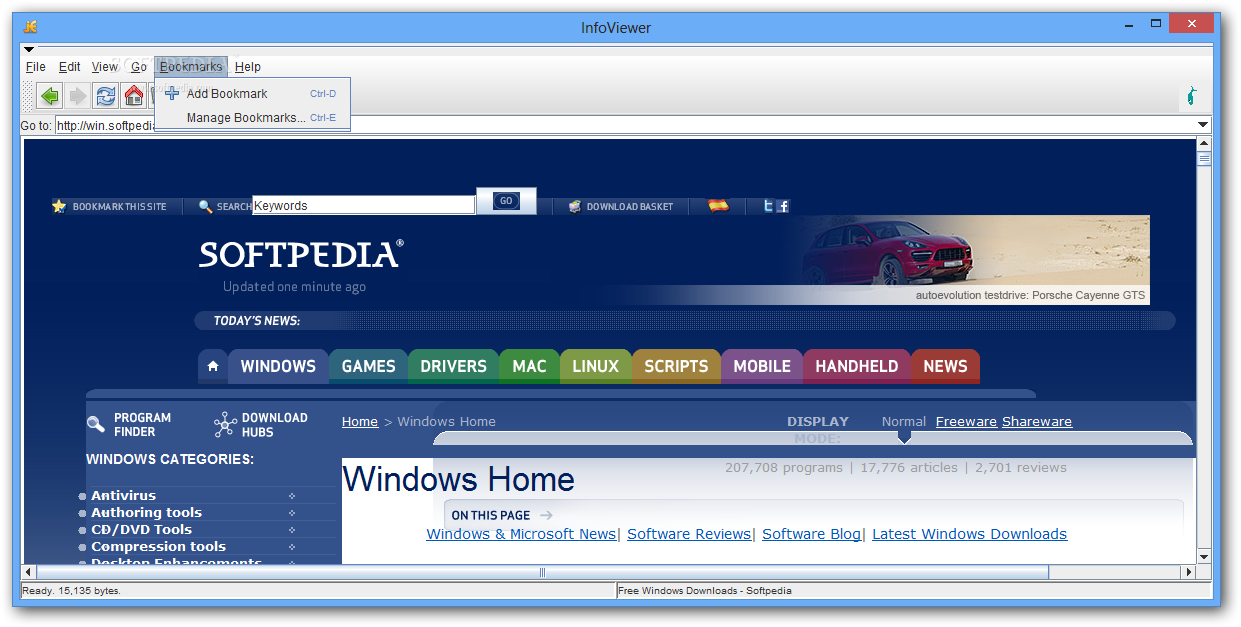Choose Add Bookmark menu entry

252,93
